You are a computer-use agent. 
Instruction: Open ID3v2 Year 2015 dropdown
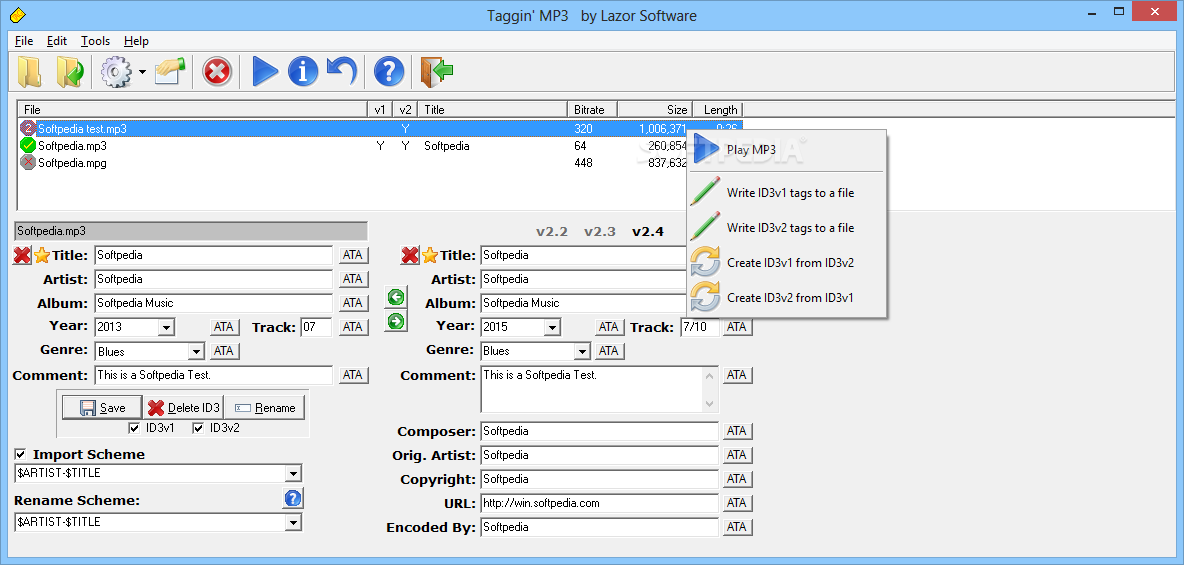coord(553,327)
